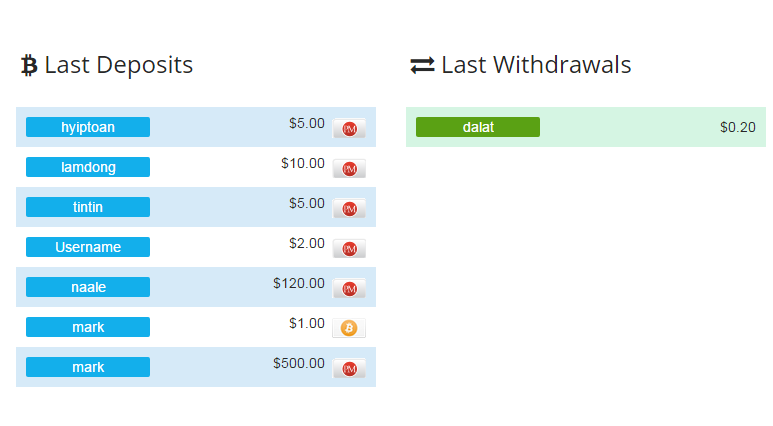Viewport: 773px width, 426px height.
Task: Click the mark badge with $1.00 deposit
Action: pyautogui.click(x=88, y=327)
